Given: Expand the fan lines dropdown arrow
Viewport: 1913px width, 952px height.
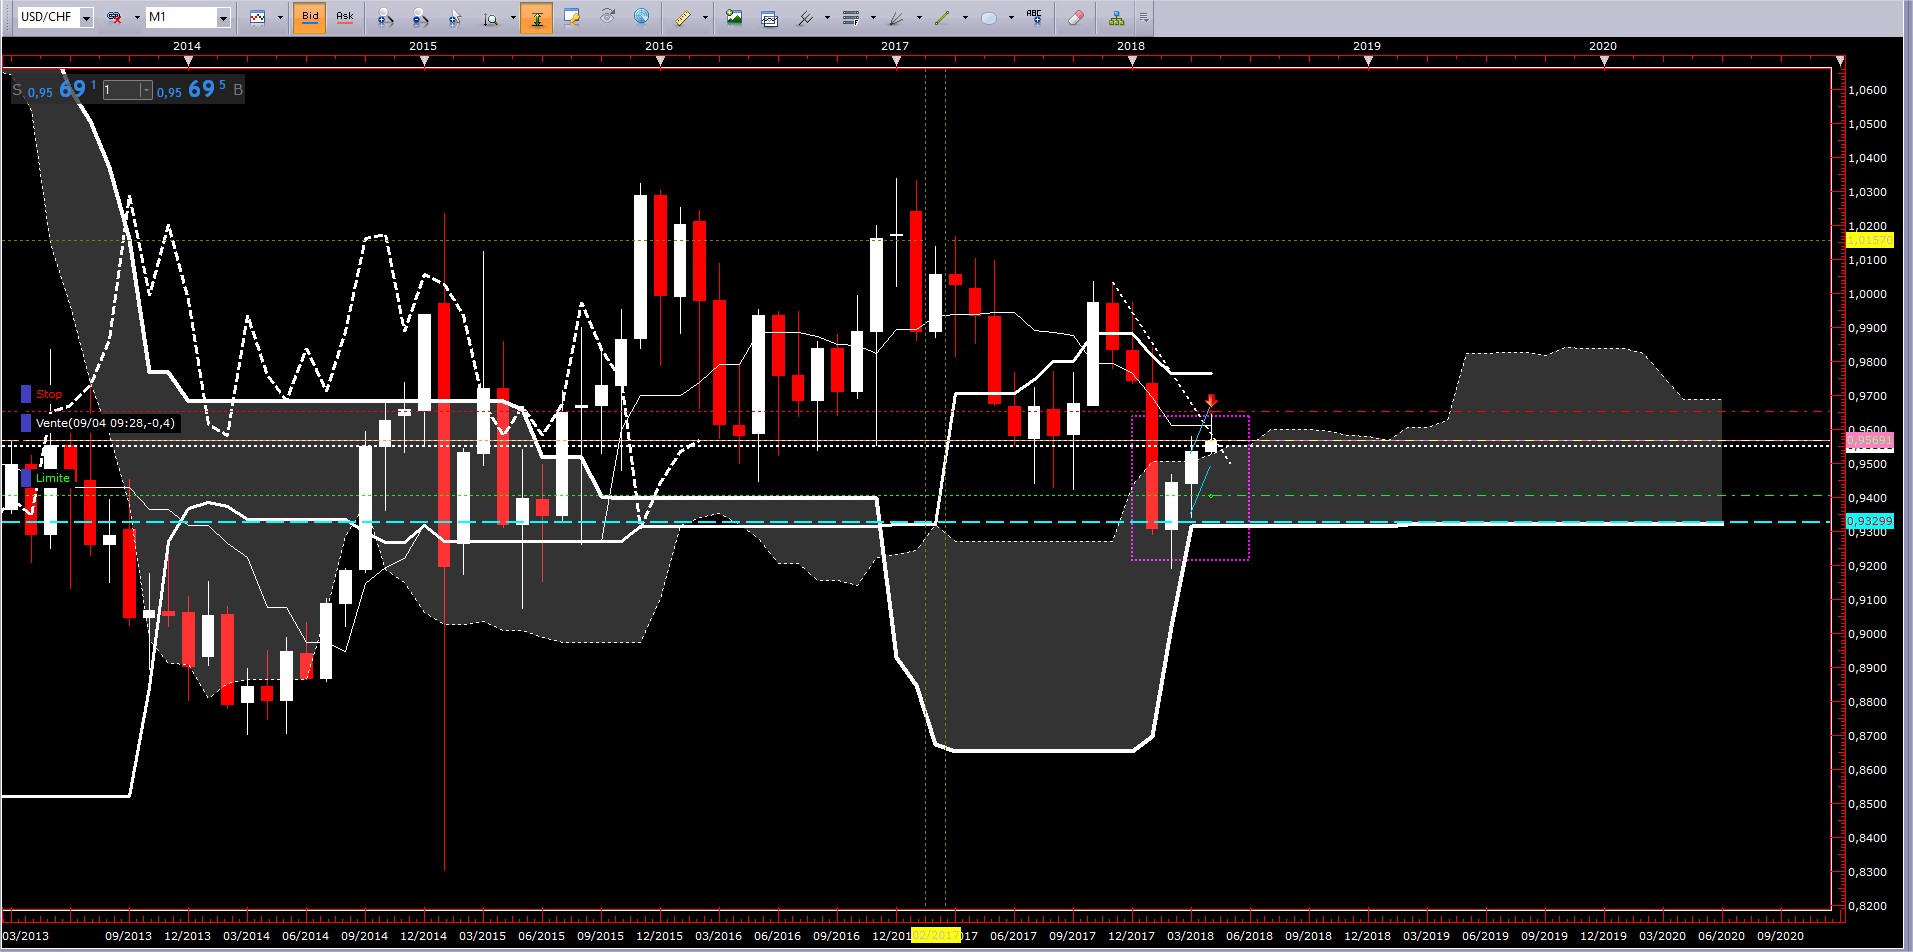Looking at the screenshot, I should (919, 17).
